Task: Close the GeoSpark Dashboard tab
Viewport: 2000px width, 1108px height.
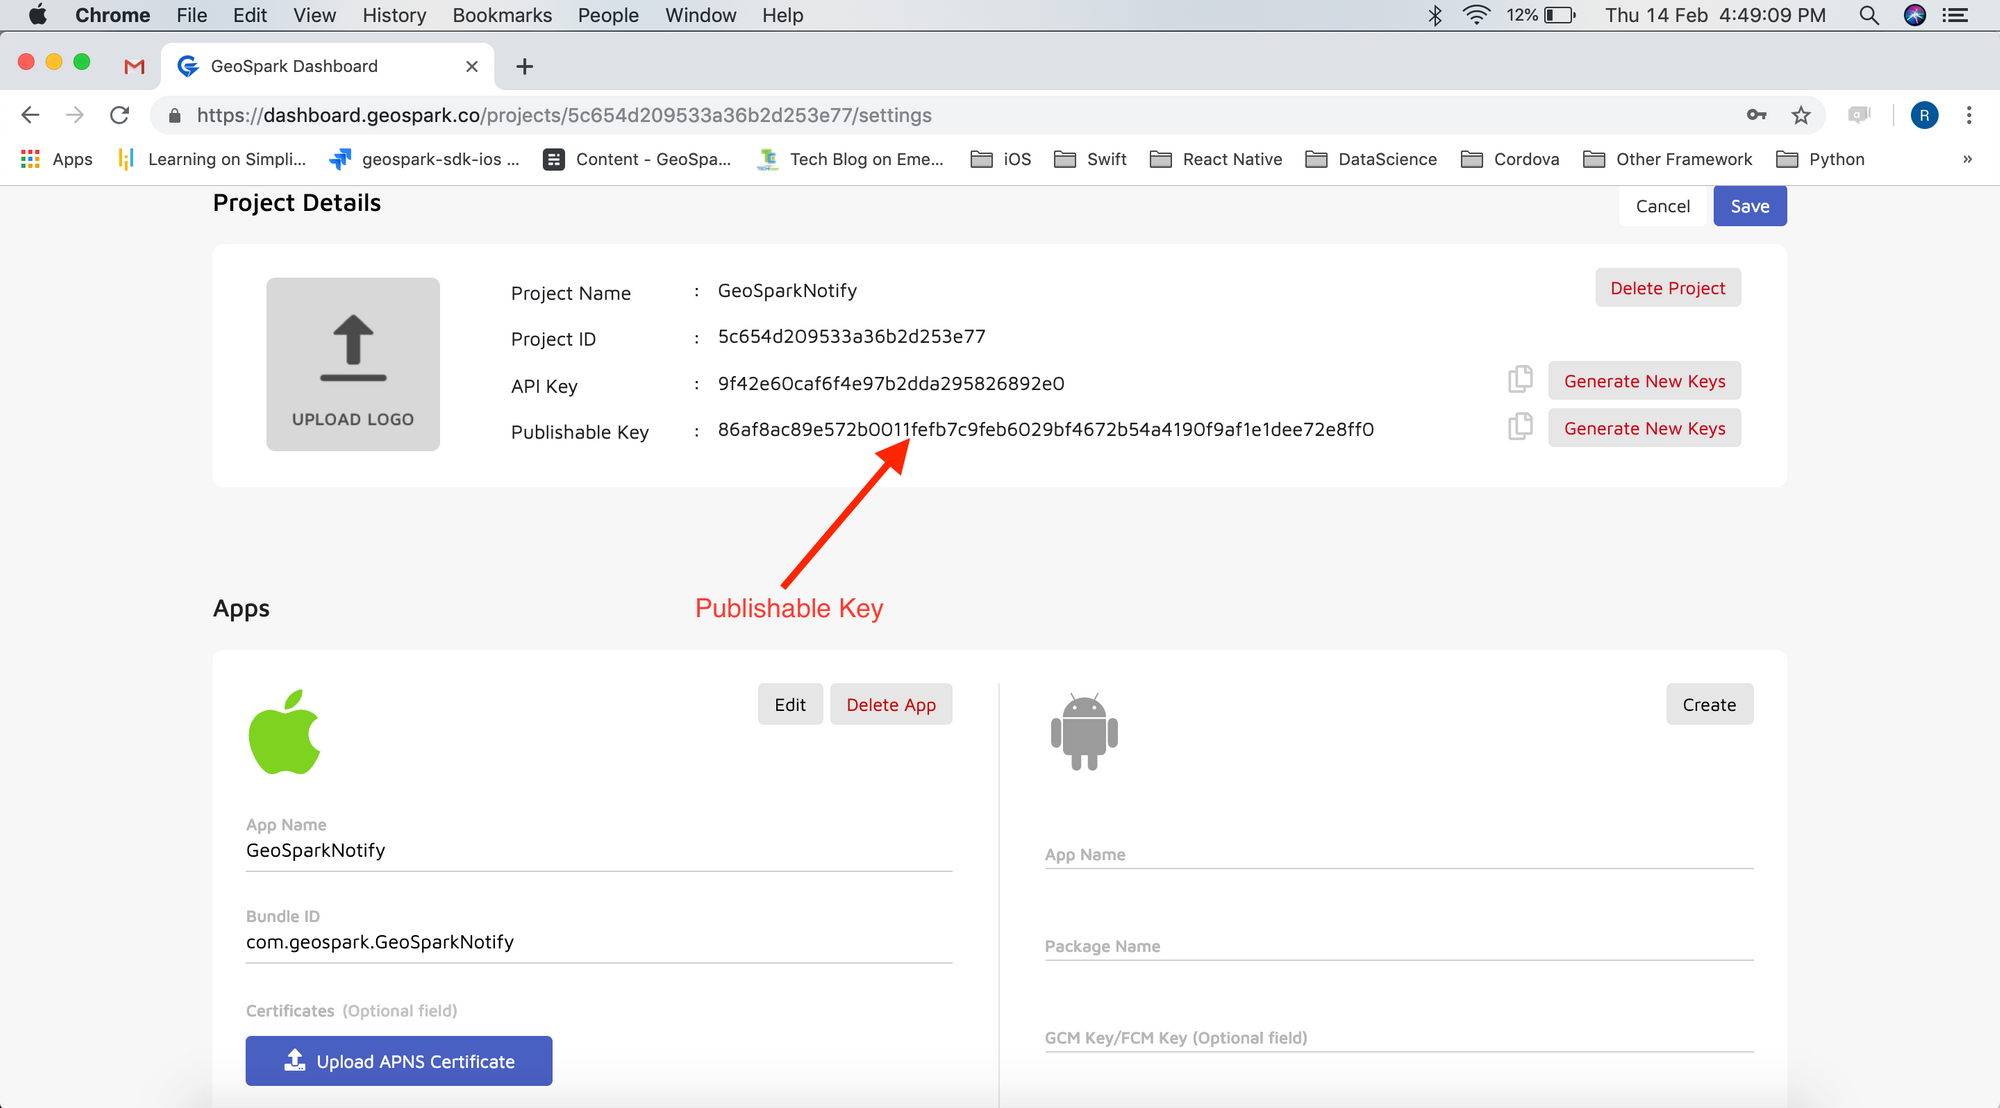Action: [472, 66]
